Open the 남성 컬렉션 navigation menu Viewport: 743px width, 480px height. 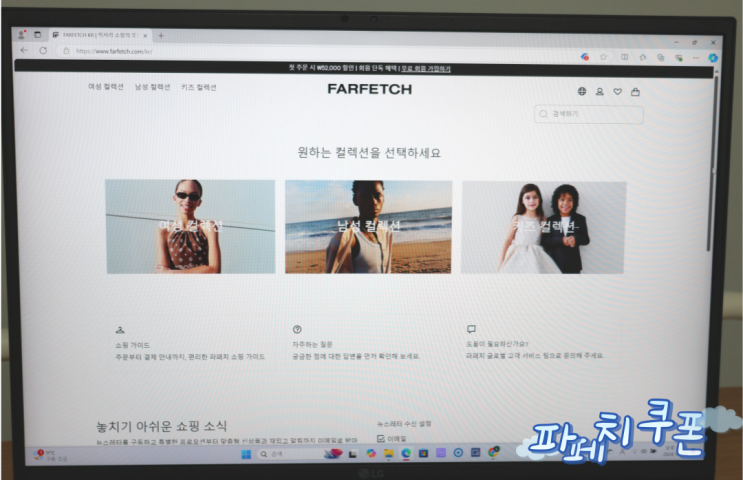point(152,87)
